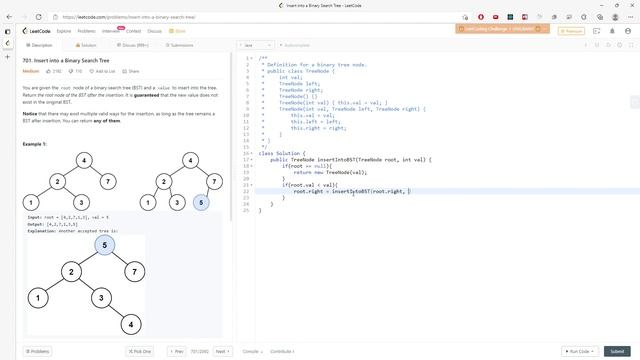This screenshot has width=640, height=360.
Task: Open Store in LeetCode navbar
Action: 178,31
